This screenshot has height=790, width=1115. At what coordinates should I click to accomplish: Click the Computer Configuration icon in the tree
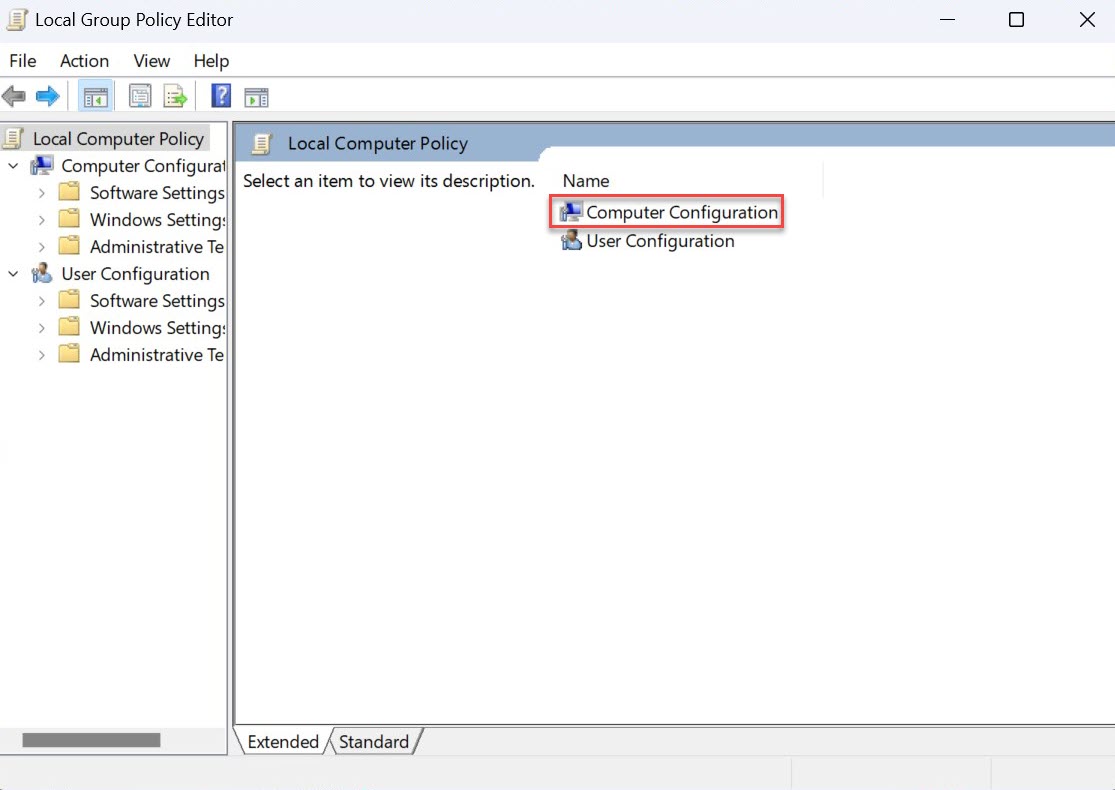[42, 166]
